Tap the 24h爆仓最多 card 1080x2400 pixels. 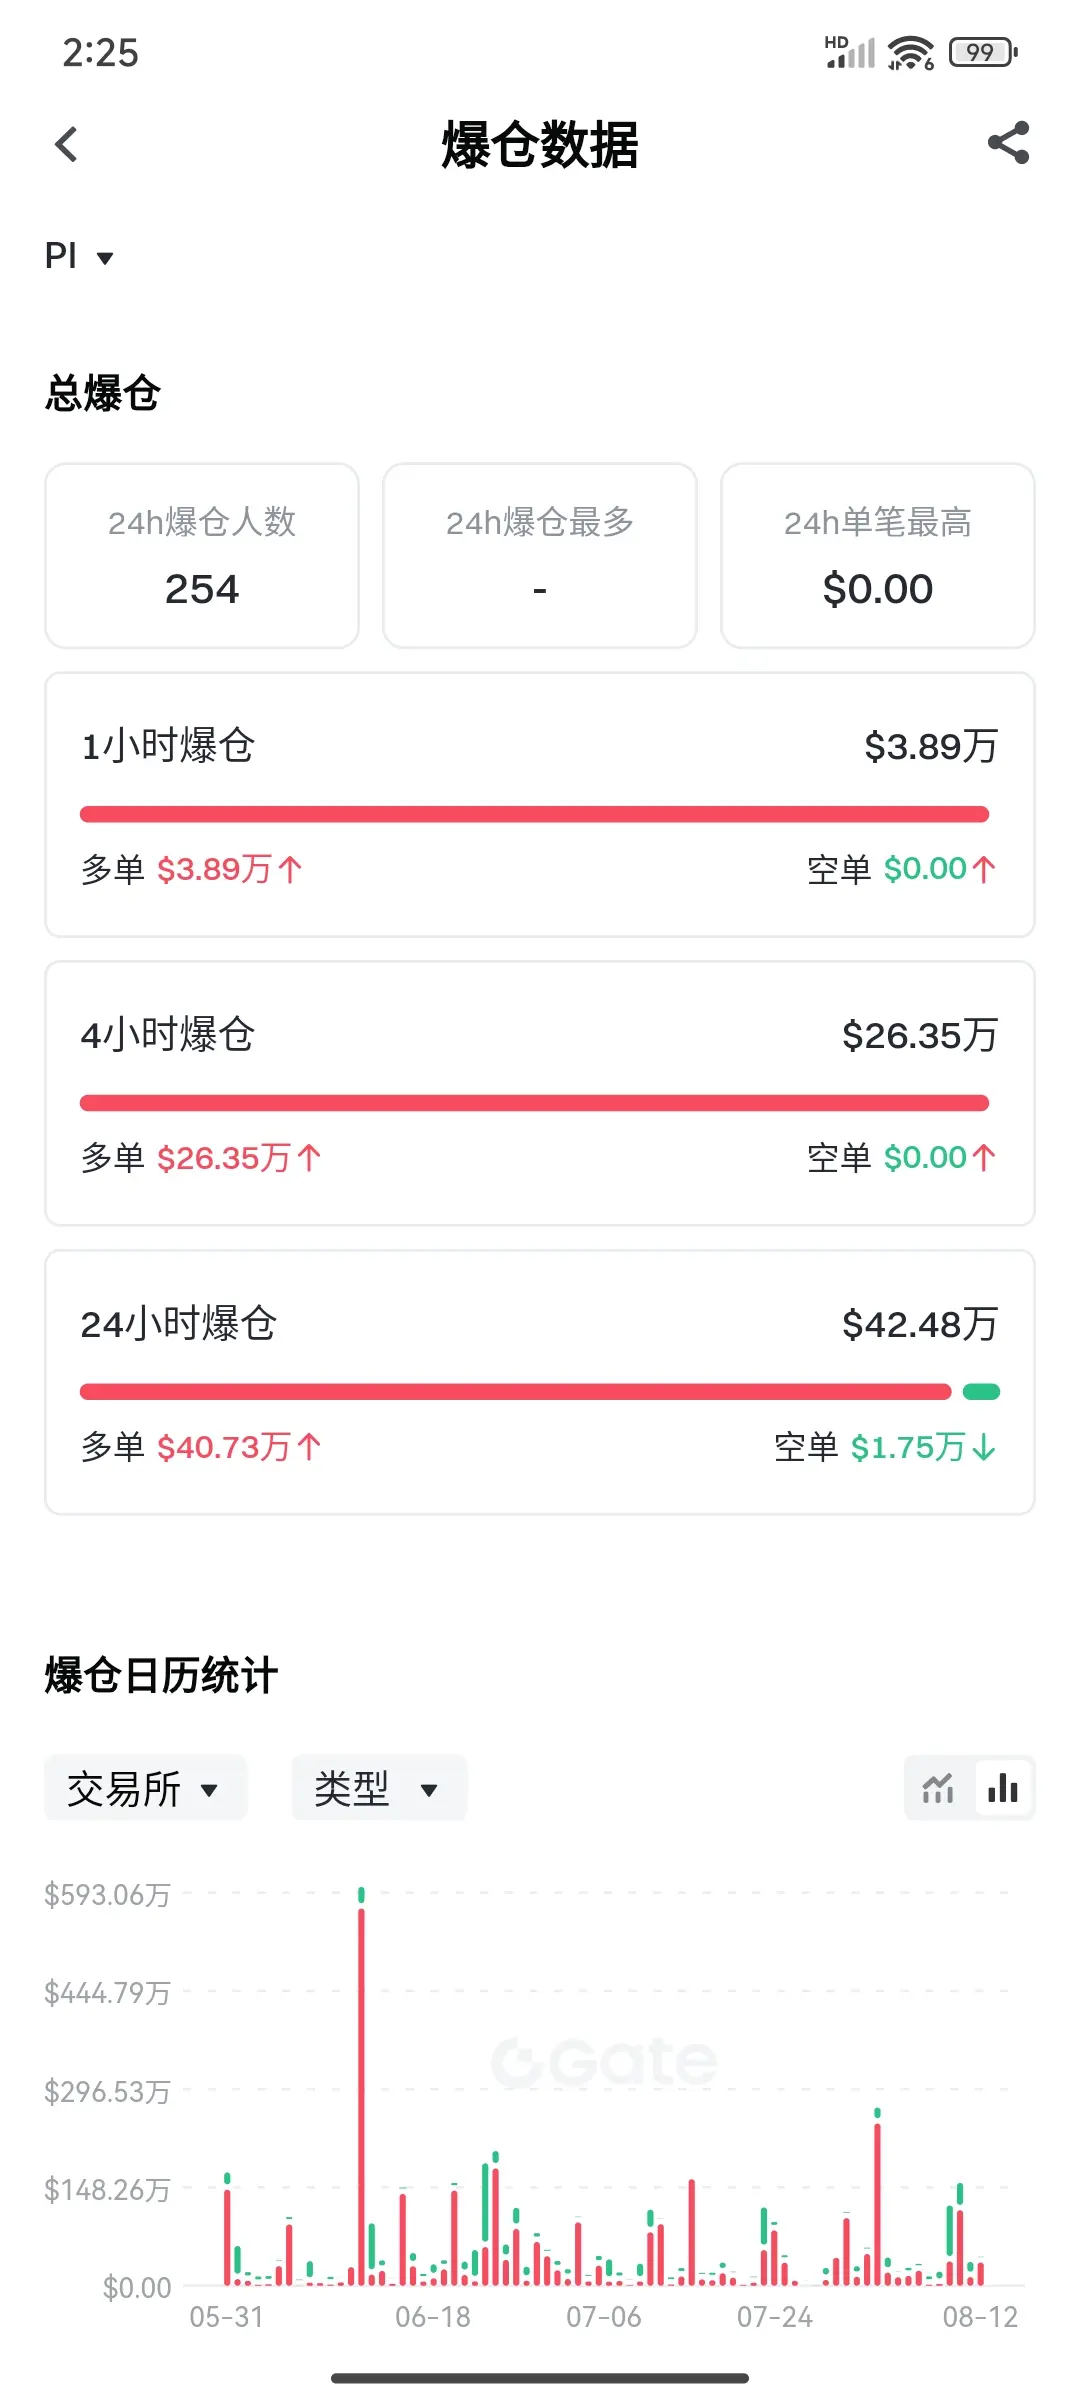tap(540, 555)
